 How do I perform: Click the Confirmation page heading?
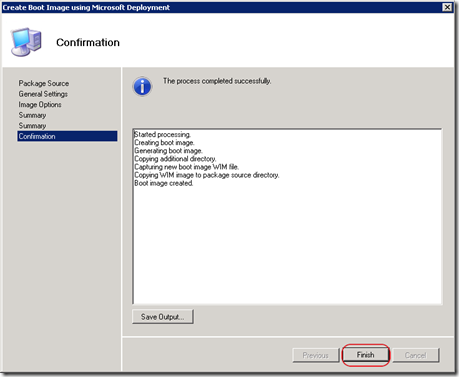(x=88, y=42)
